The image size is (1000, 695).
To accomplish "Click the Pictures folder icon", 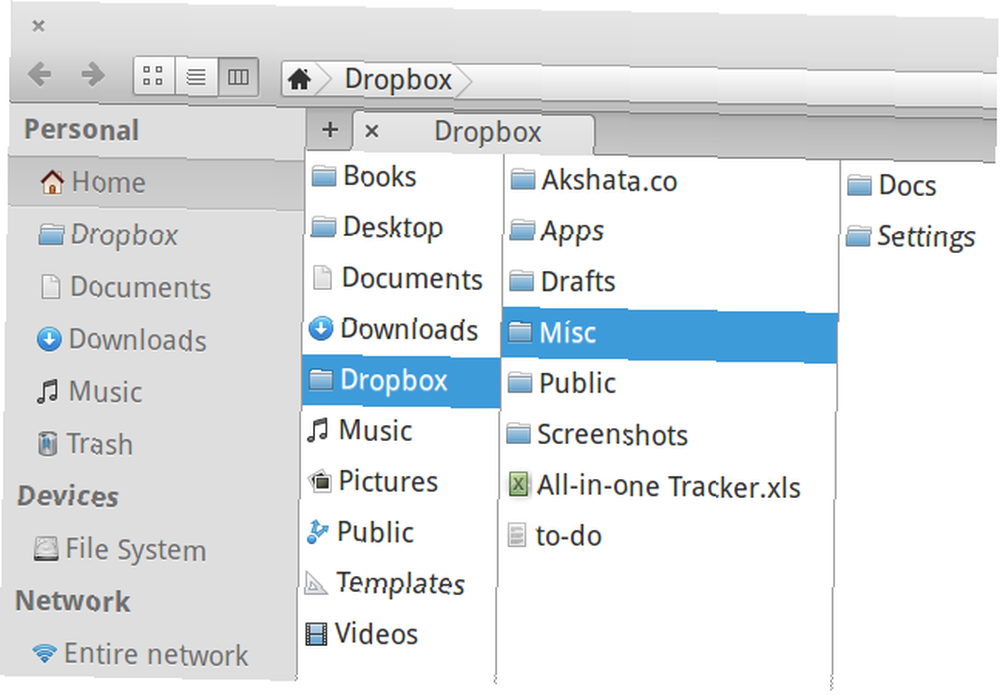I will point(320,481).
